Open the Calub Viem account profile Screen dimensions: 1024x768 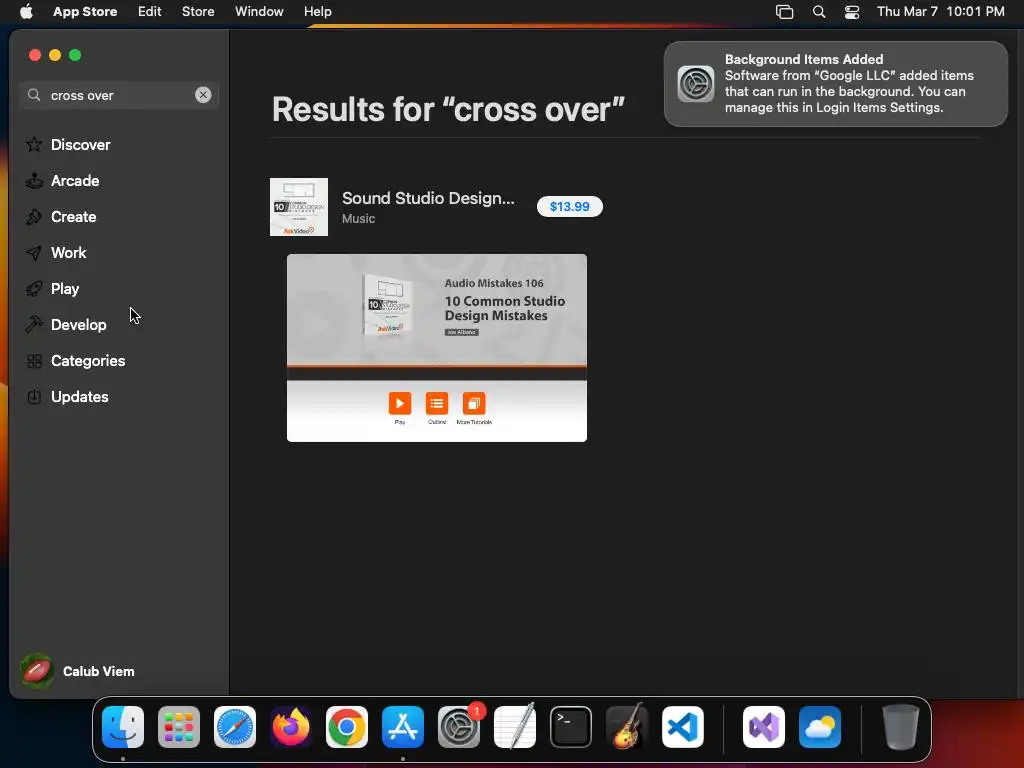pos(78,671)
